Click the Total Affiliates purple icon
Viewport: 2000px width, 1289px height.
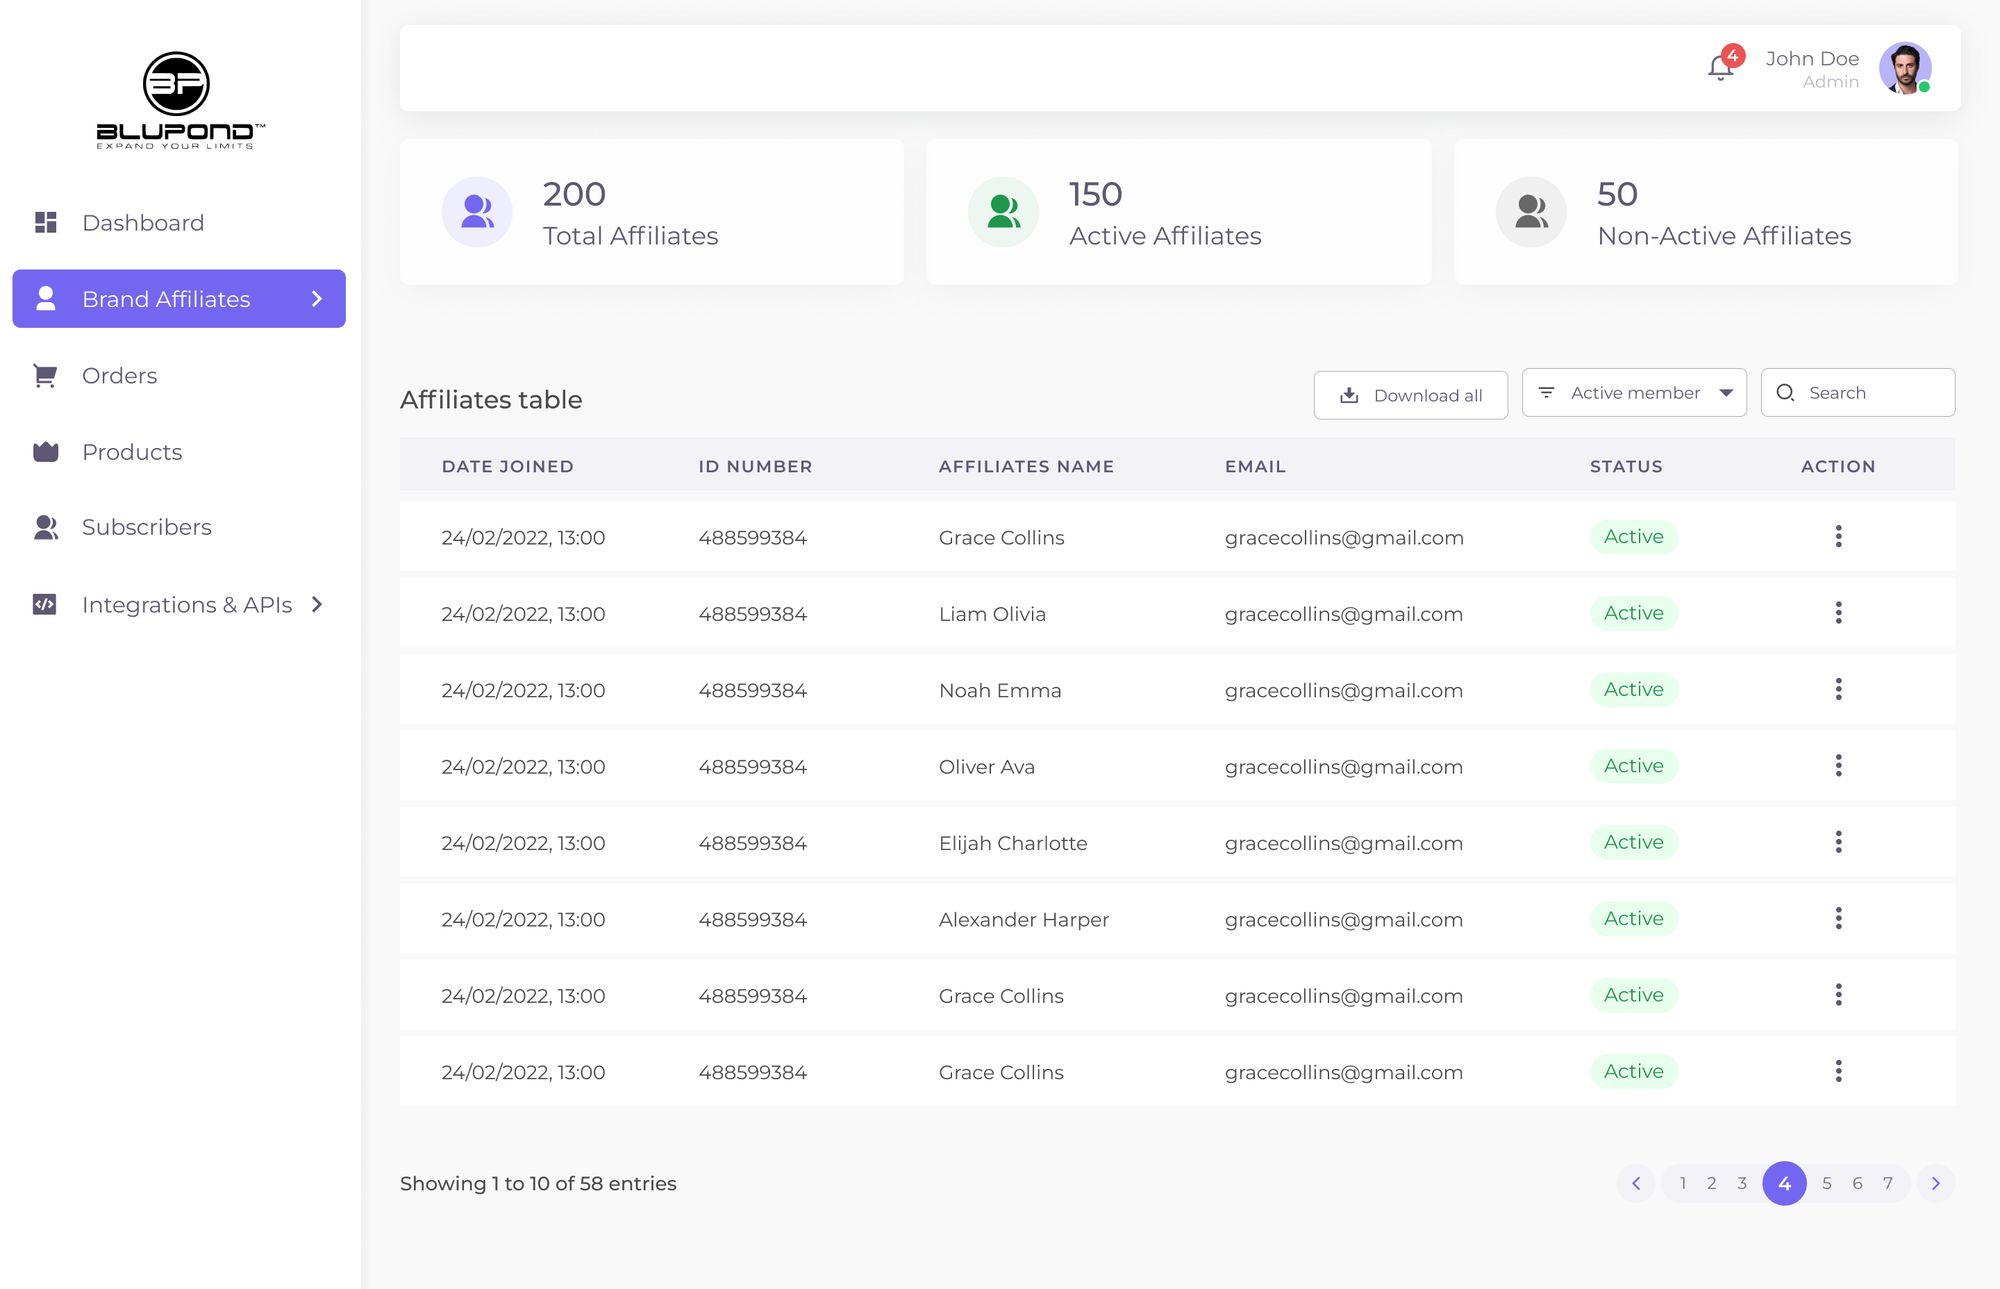(477, 212)
